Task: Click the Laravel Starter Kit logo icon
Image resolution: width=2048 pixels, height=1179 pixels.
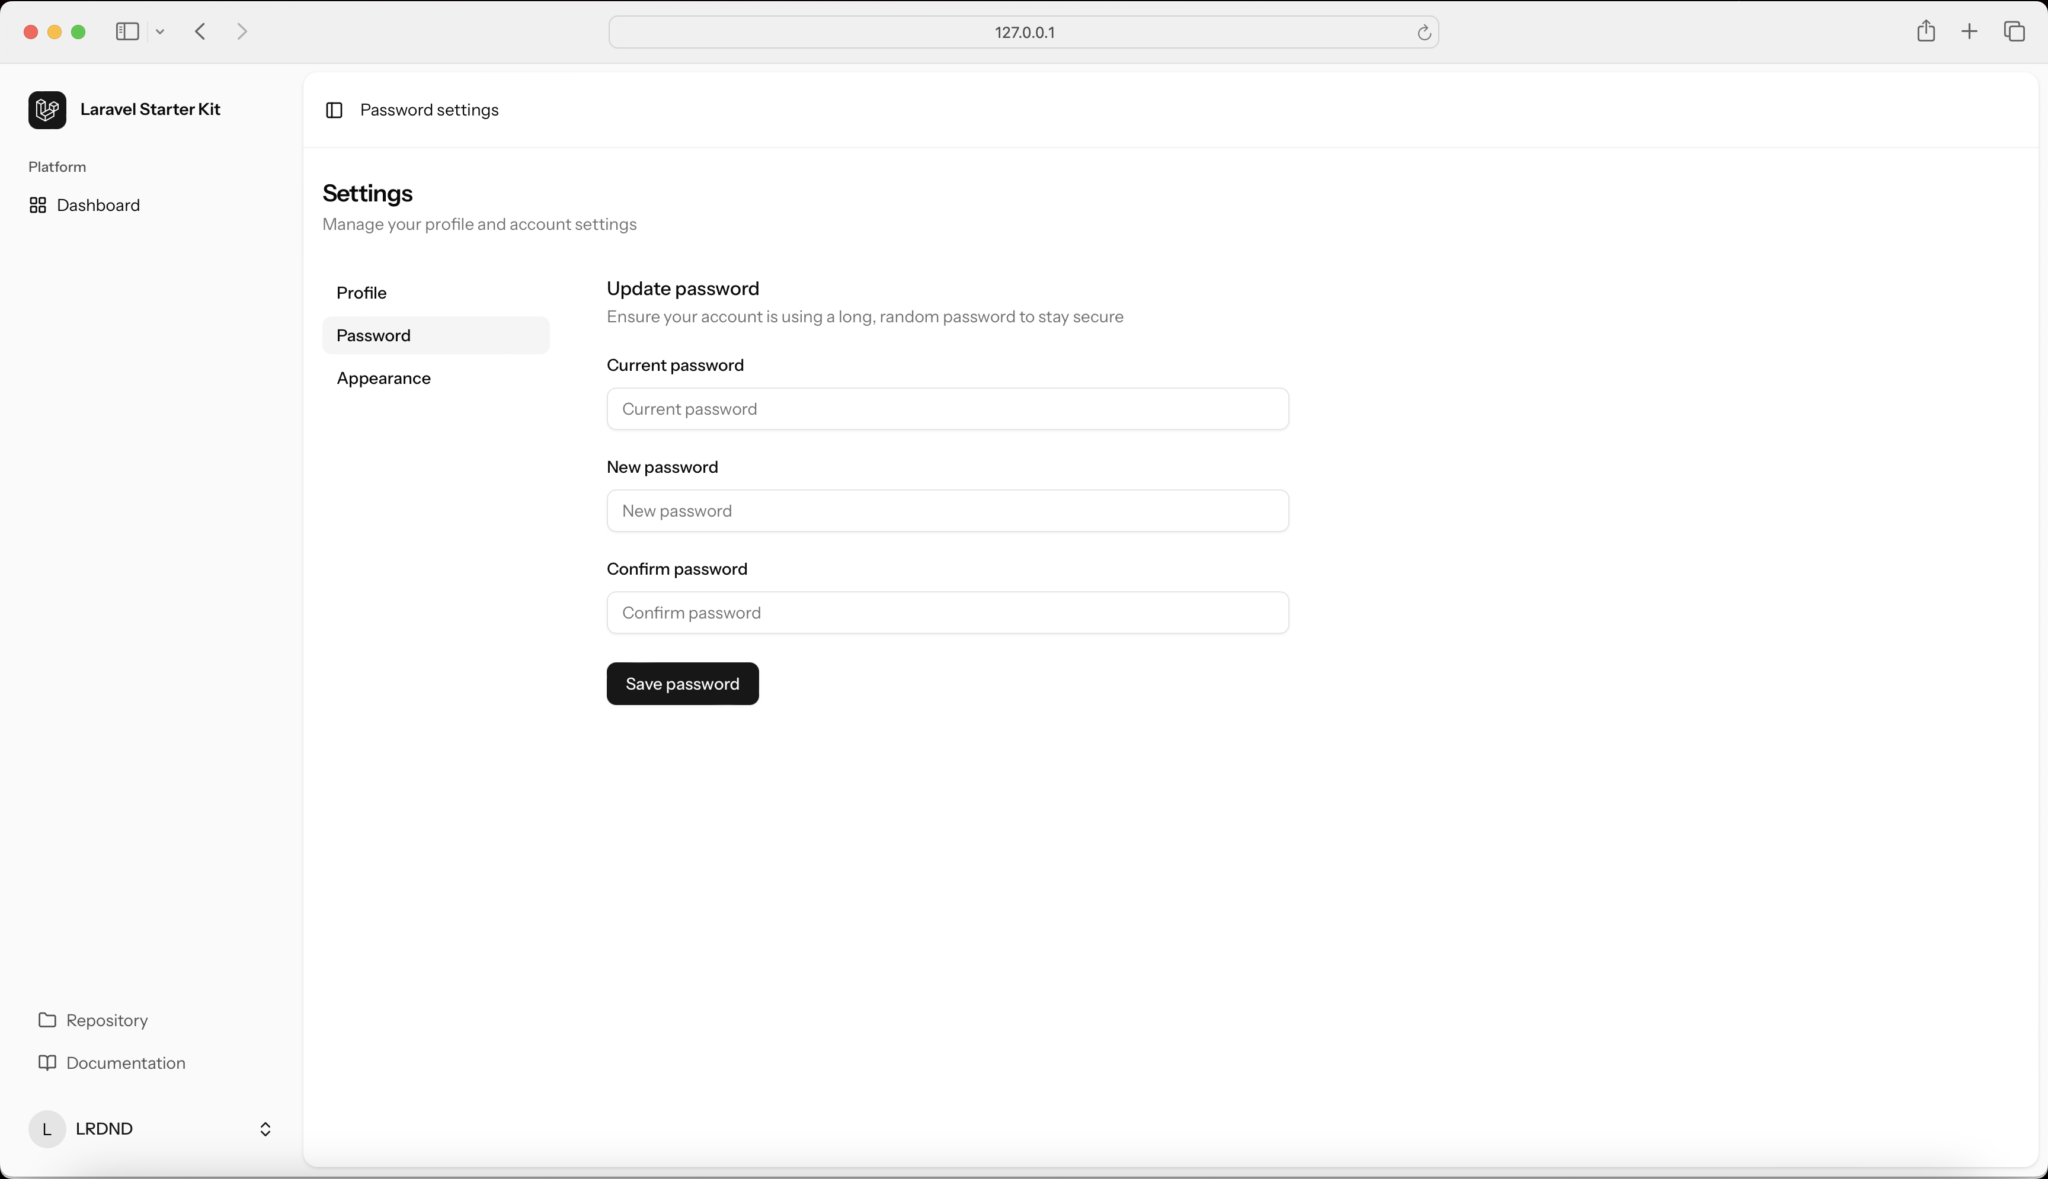Action: [x=46, y=110]
